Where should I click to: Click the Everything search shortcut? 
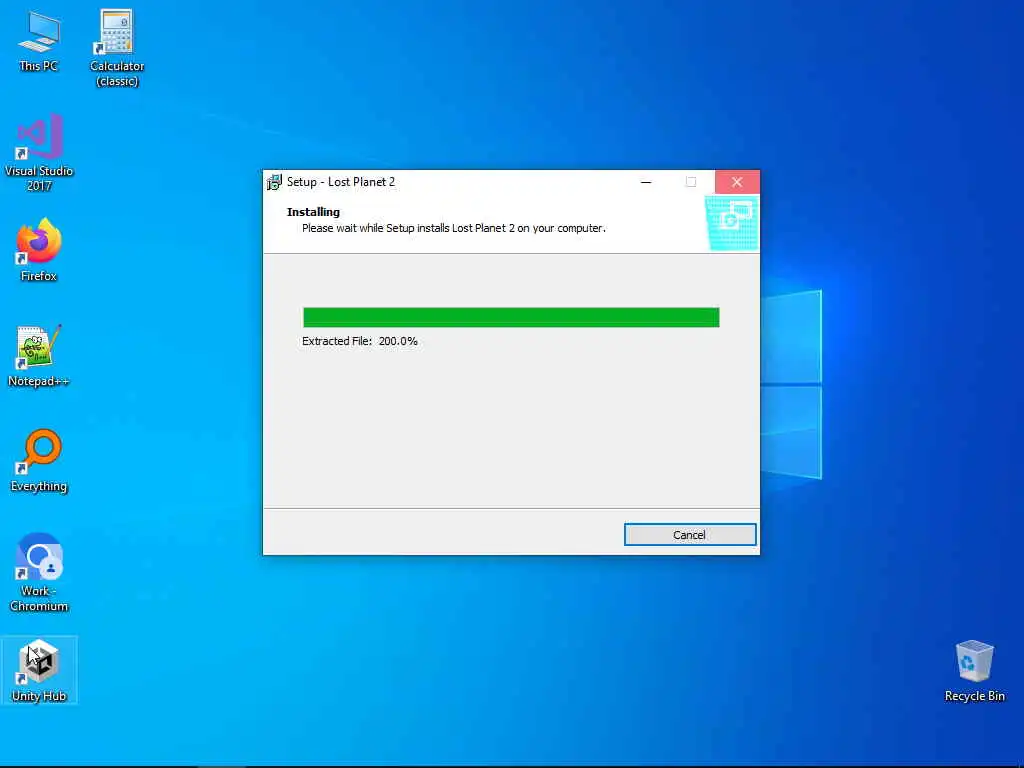39,460
